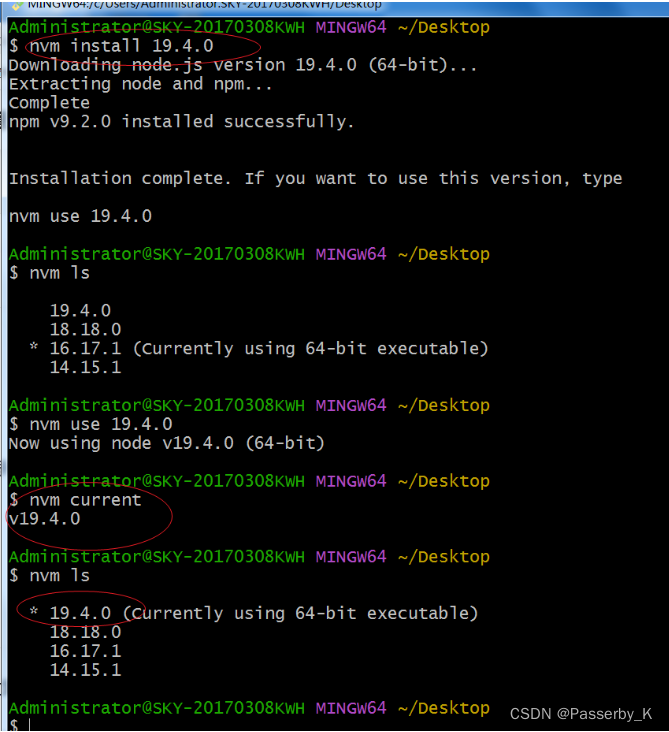Click '14.15.1' in the last nvm ls list
Image resolution: width=669 pixels, height=732 pixels.
tap(85, 670)
